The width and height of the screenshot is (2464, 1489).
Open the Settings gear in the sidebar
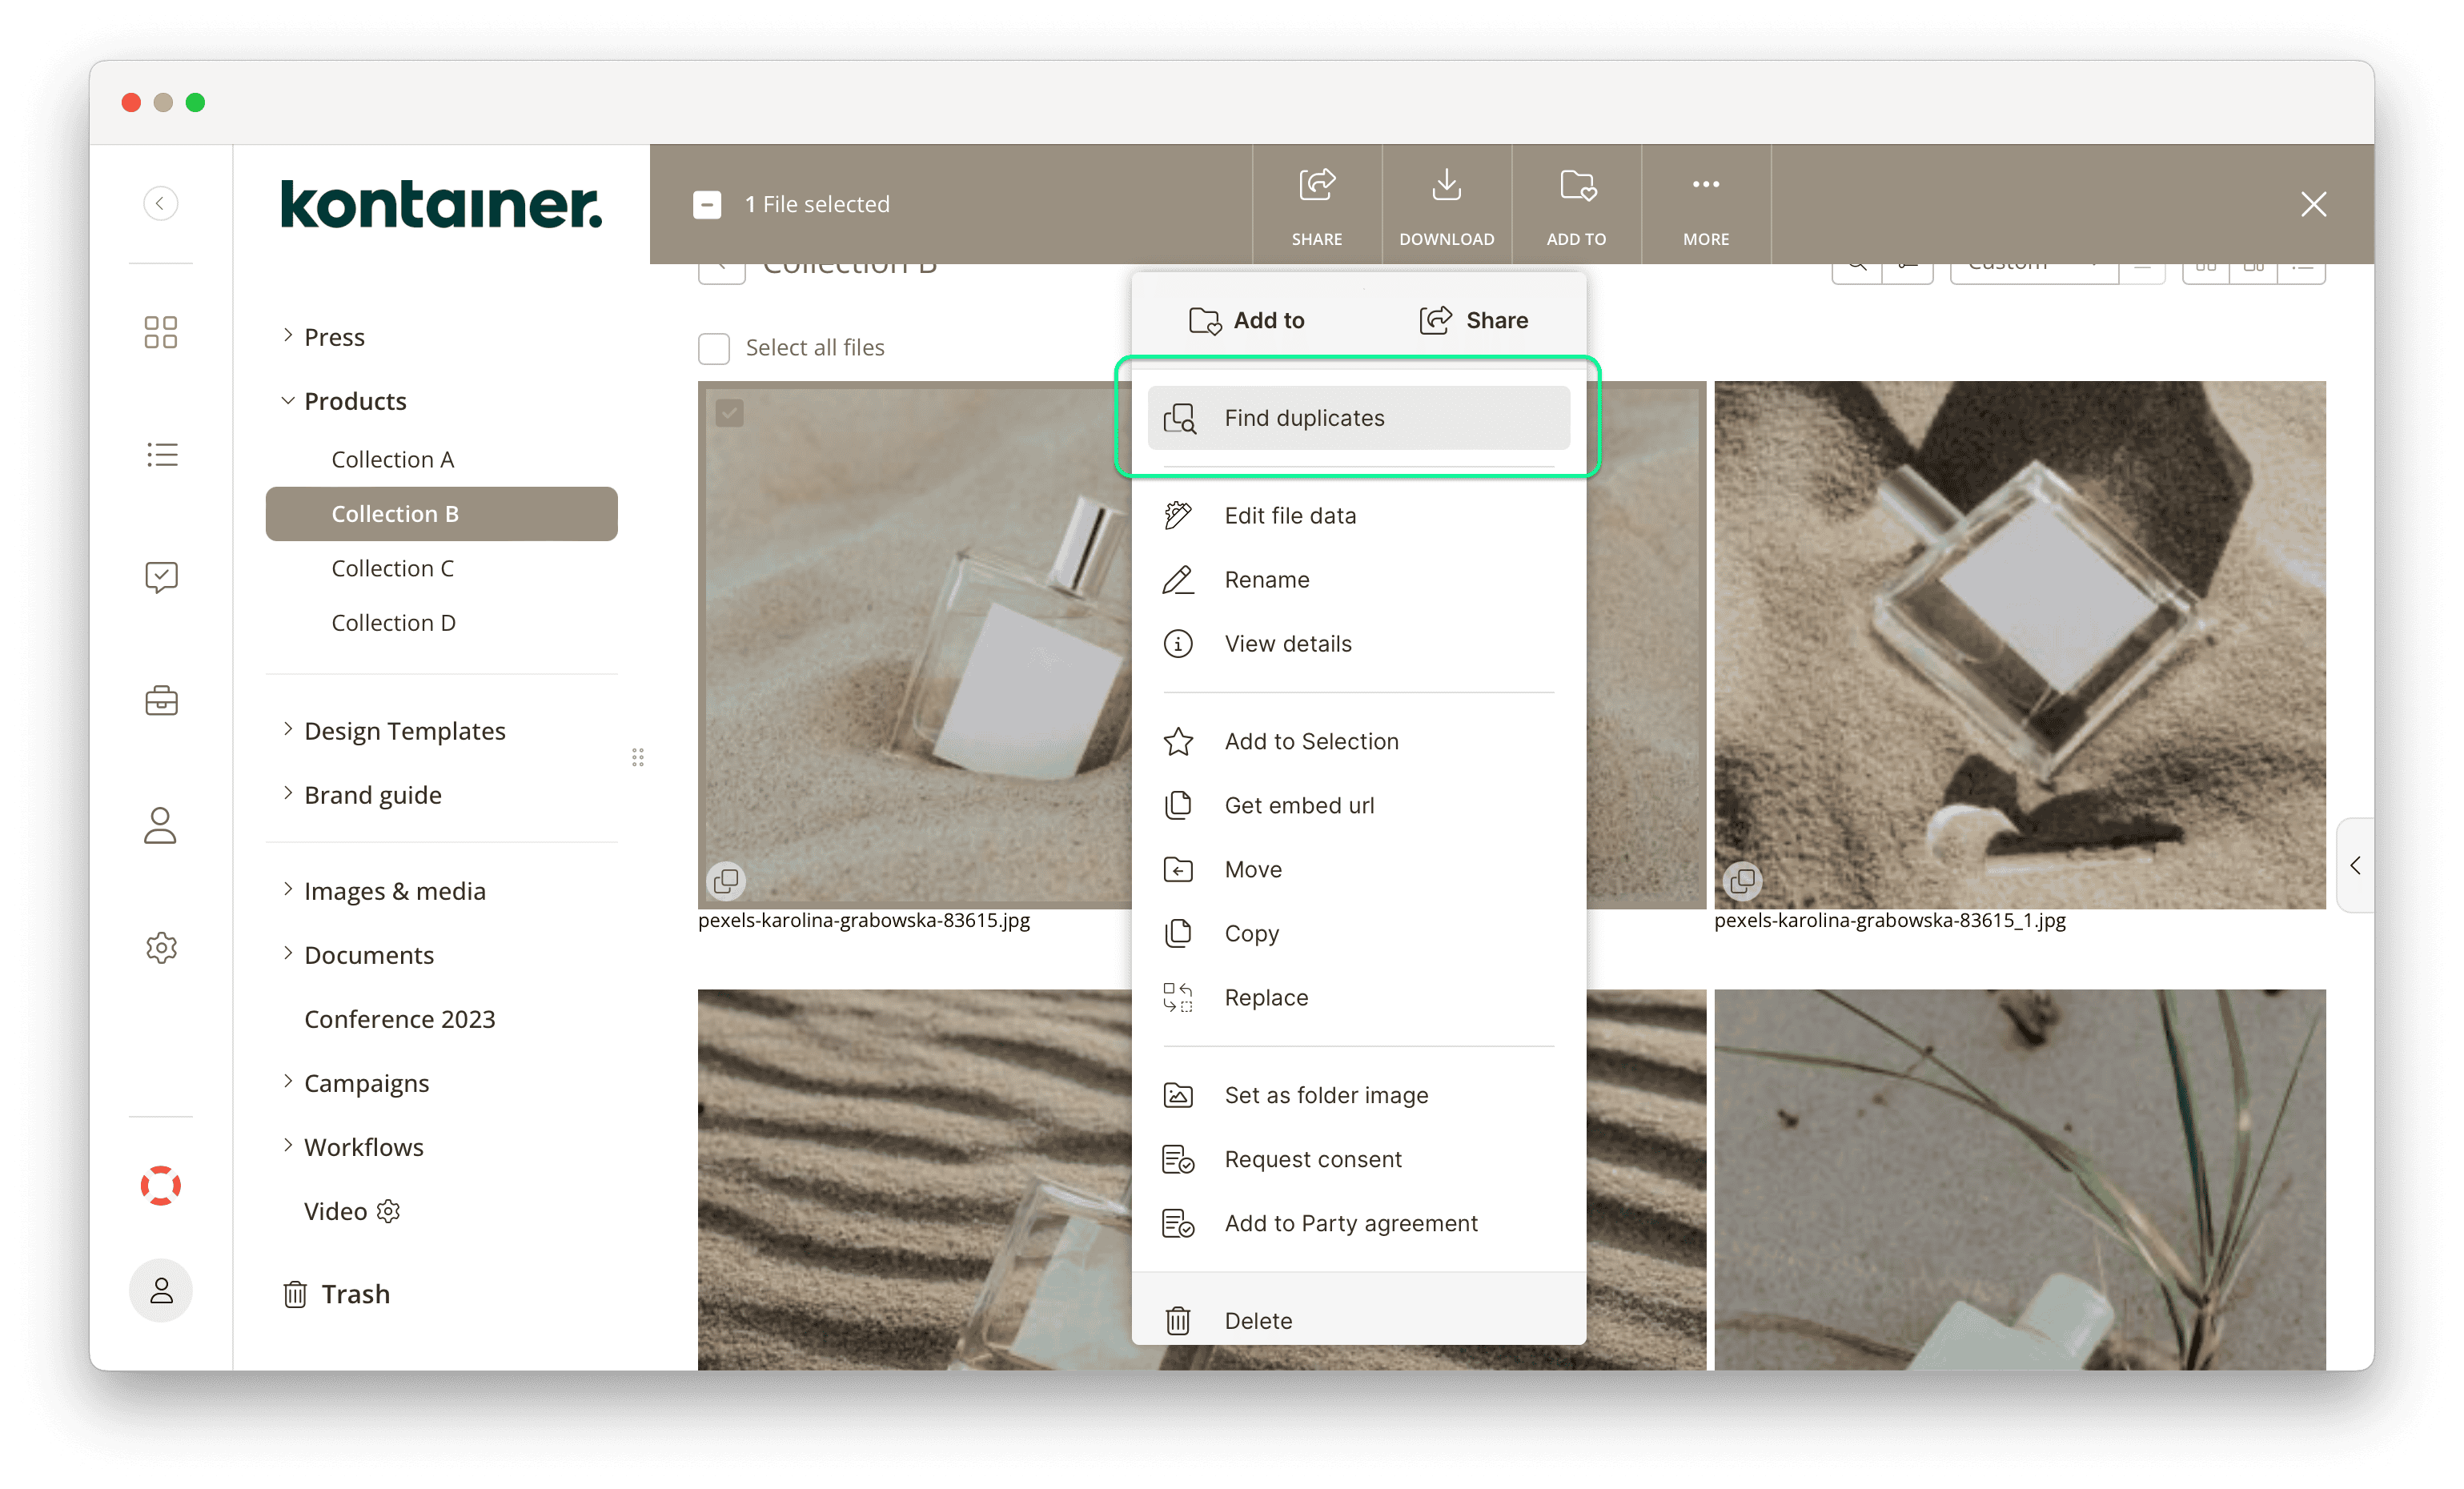click(160, 947)
